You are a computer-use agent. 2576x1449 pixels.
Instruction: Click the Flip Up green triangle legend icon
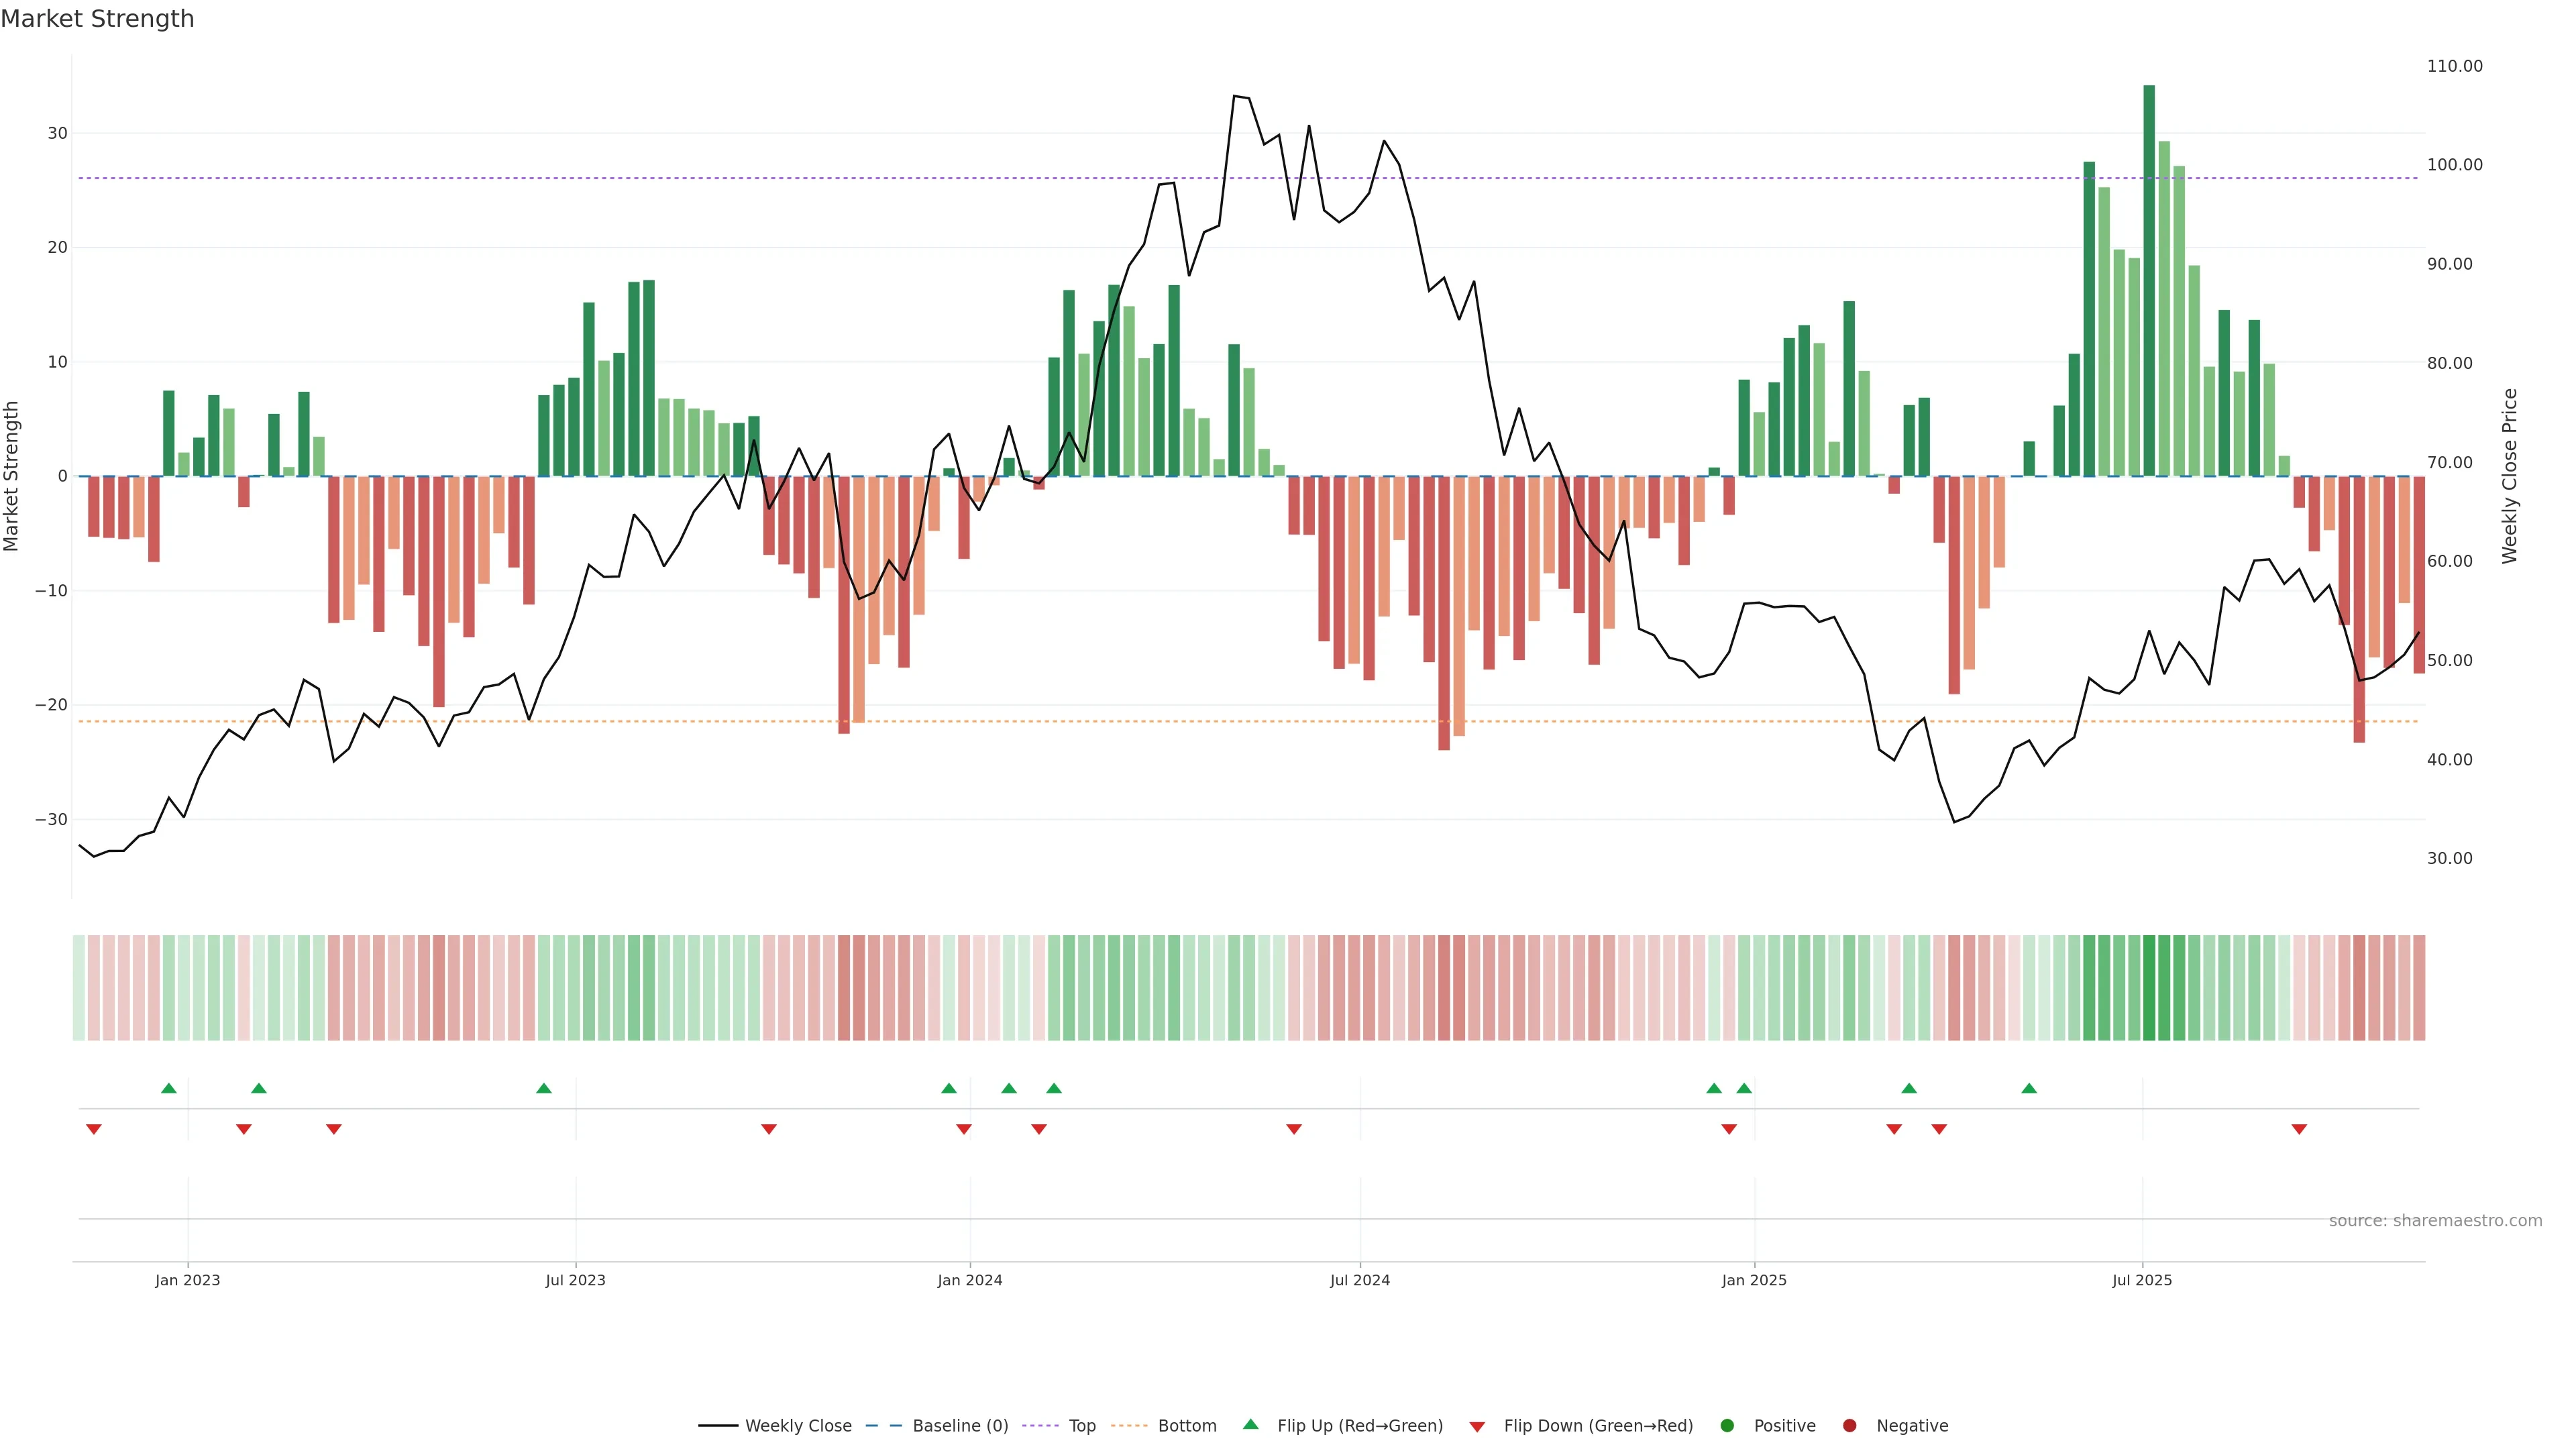[x=1250, y=1424]
